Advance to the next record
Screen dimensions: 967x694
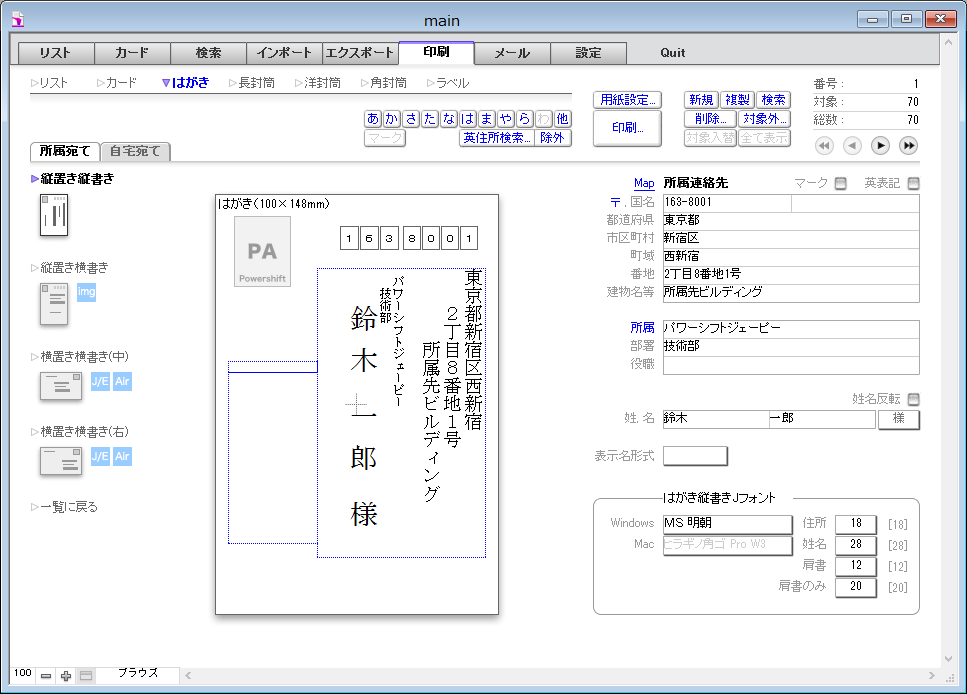[880, 146]
